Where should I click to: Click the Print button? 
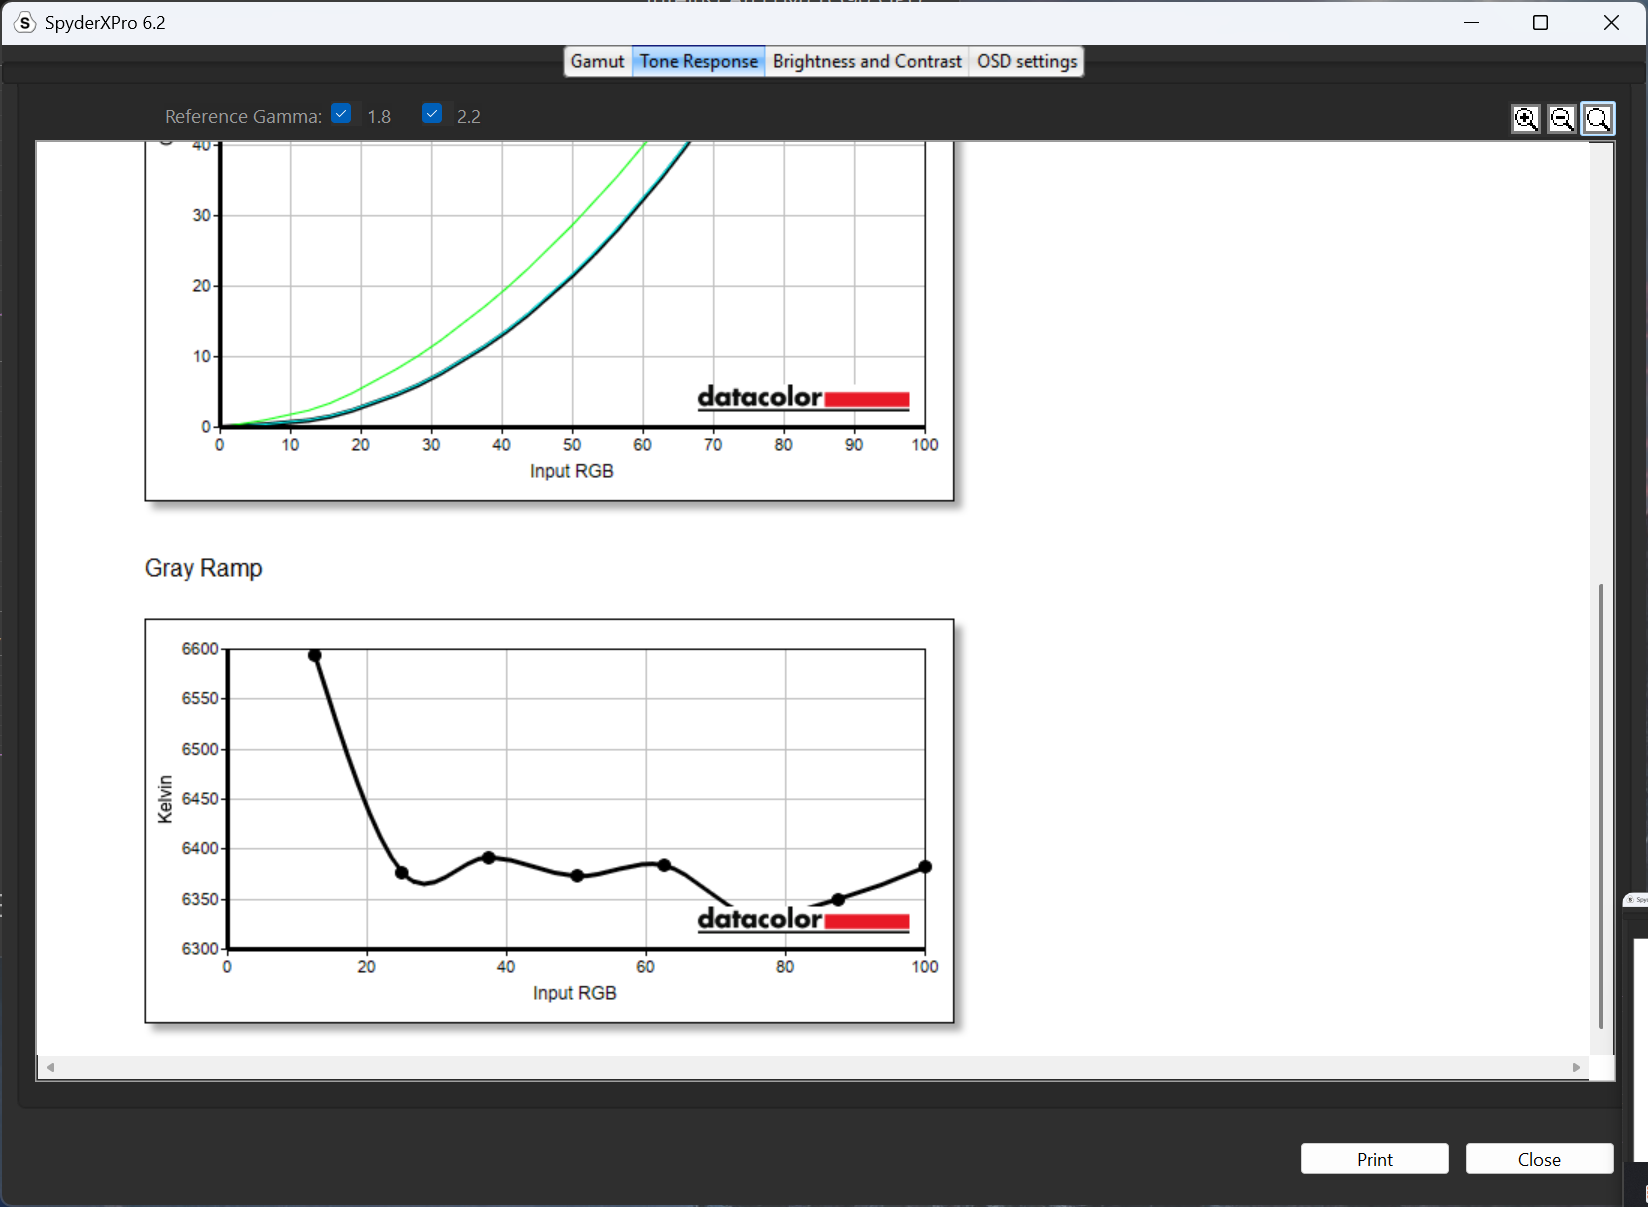(1375, 1159)
